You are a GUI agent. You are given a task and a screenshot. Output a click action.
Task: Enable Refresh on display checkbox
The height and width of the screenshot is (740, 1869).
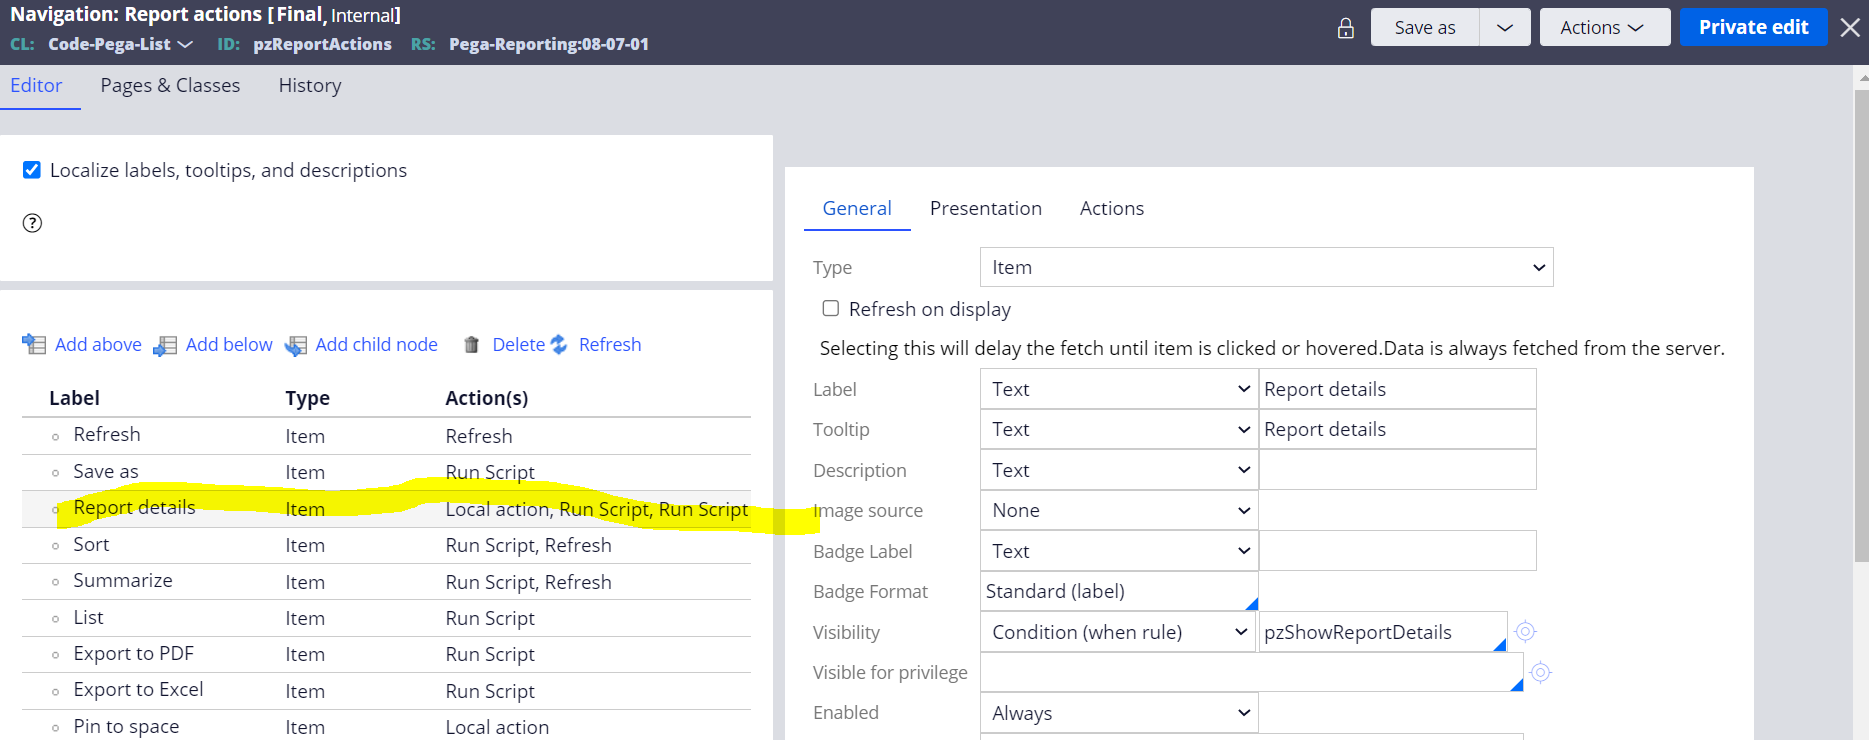(830, 308)
